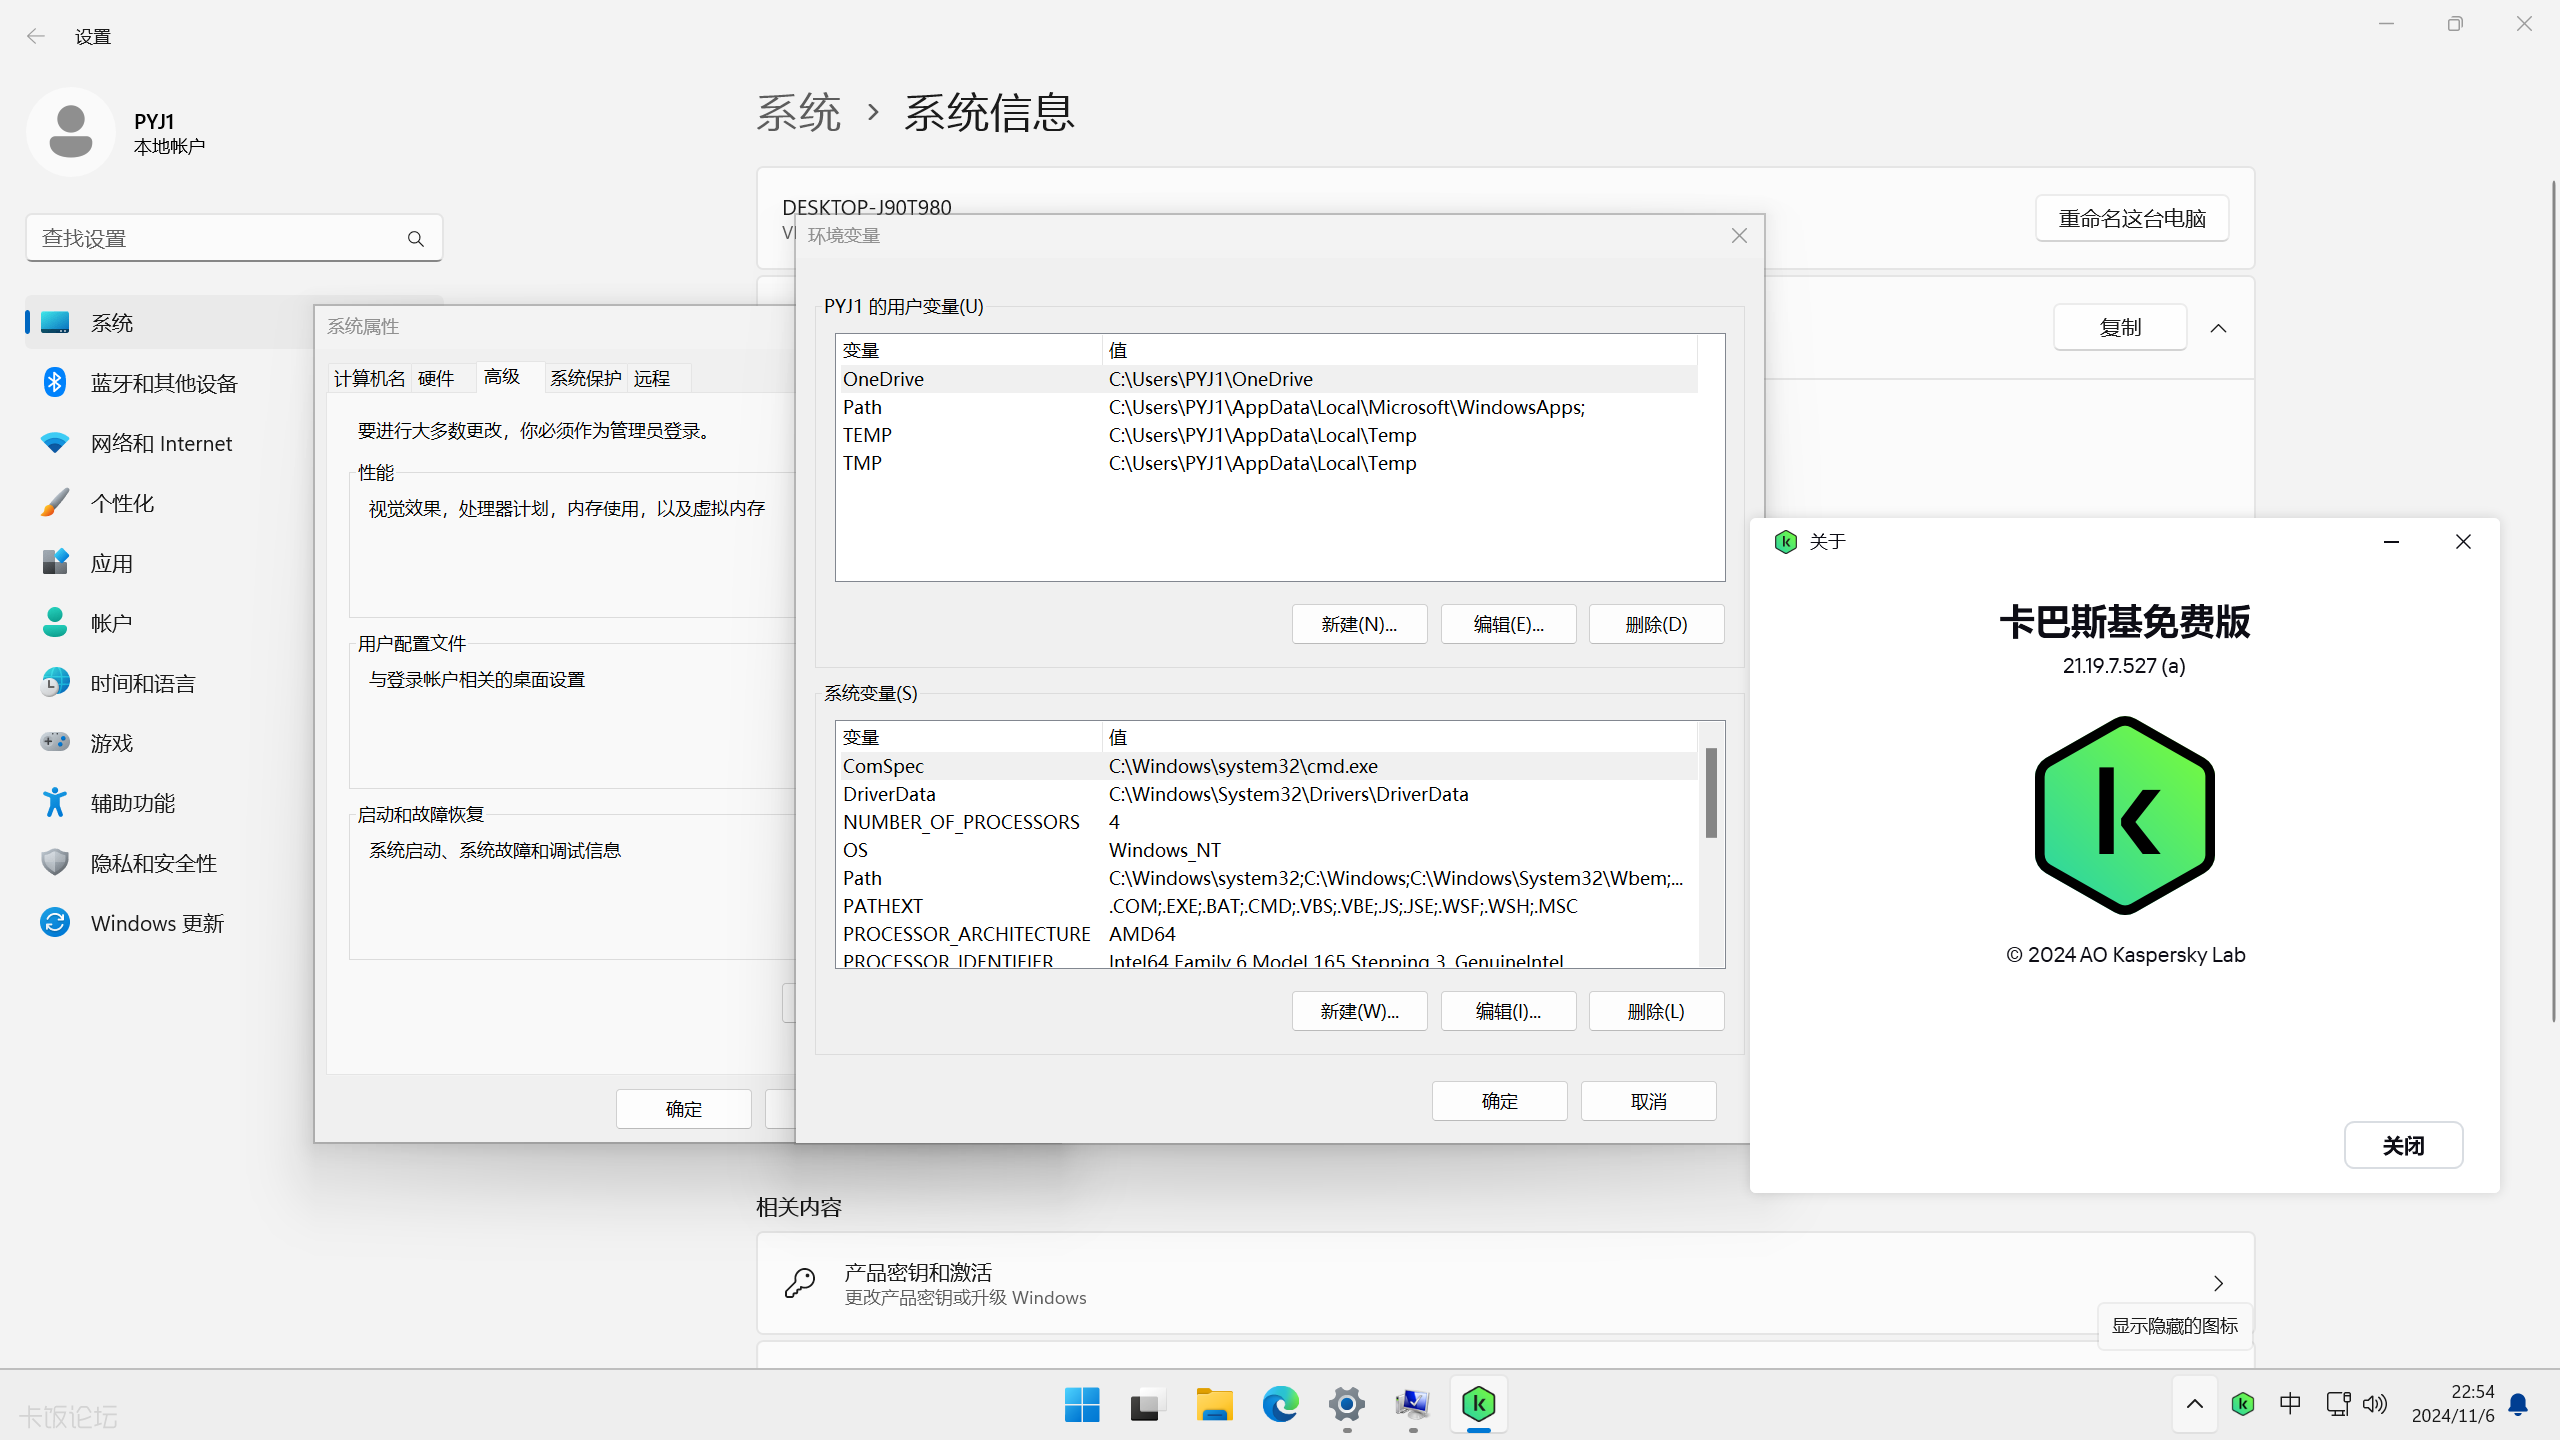This screenshot has width=2560, height=1440.
Task: Click the search magnifier in 查找设置 box
Action: coord(416,239)
